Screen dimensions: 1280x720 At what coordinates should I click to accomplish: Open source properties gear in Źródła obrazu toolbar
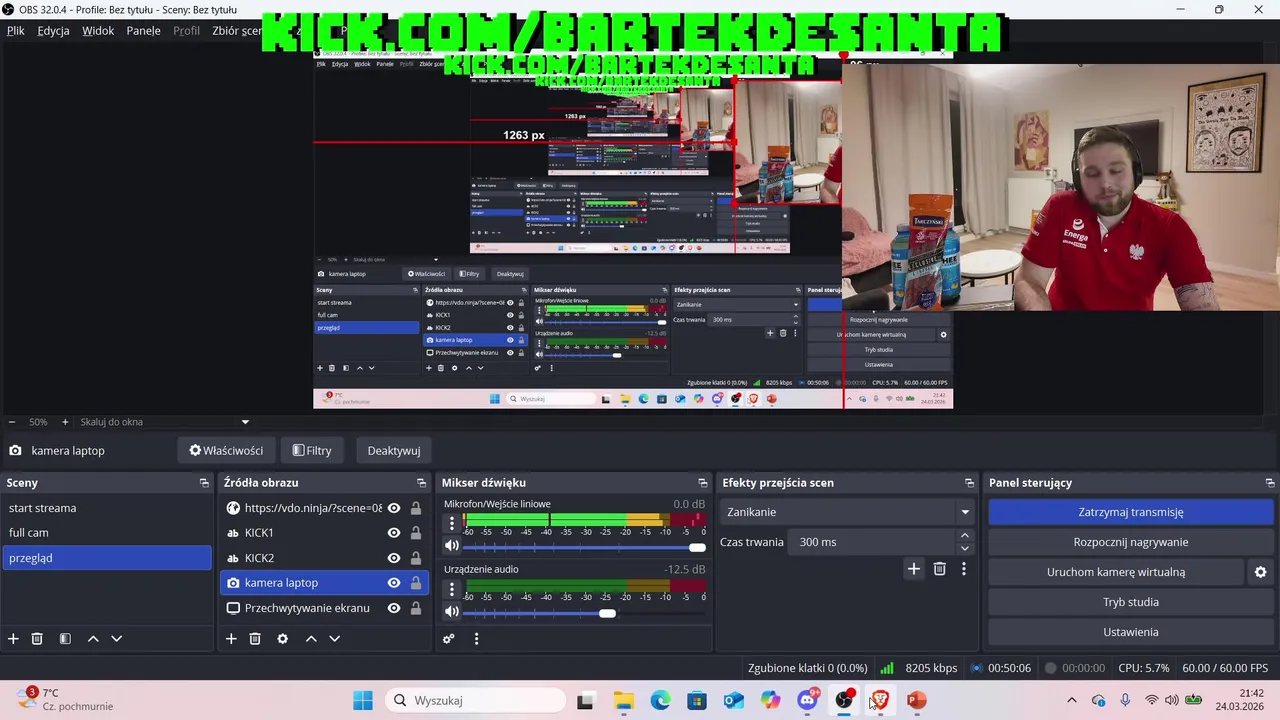coord(283,639)
